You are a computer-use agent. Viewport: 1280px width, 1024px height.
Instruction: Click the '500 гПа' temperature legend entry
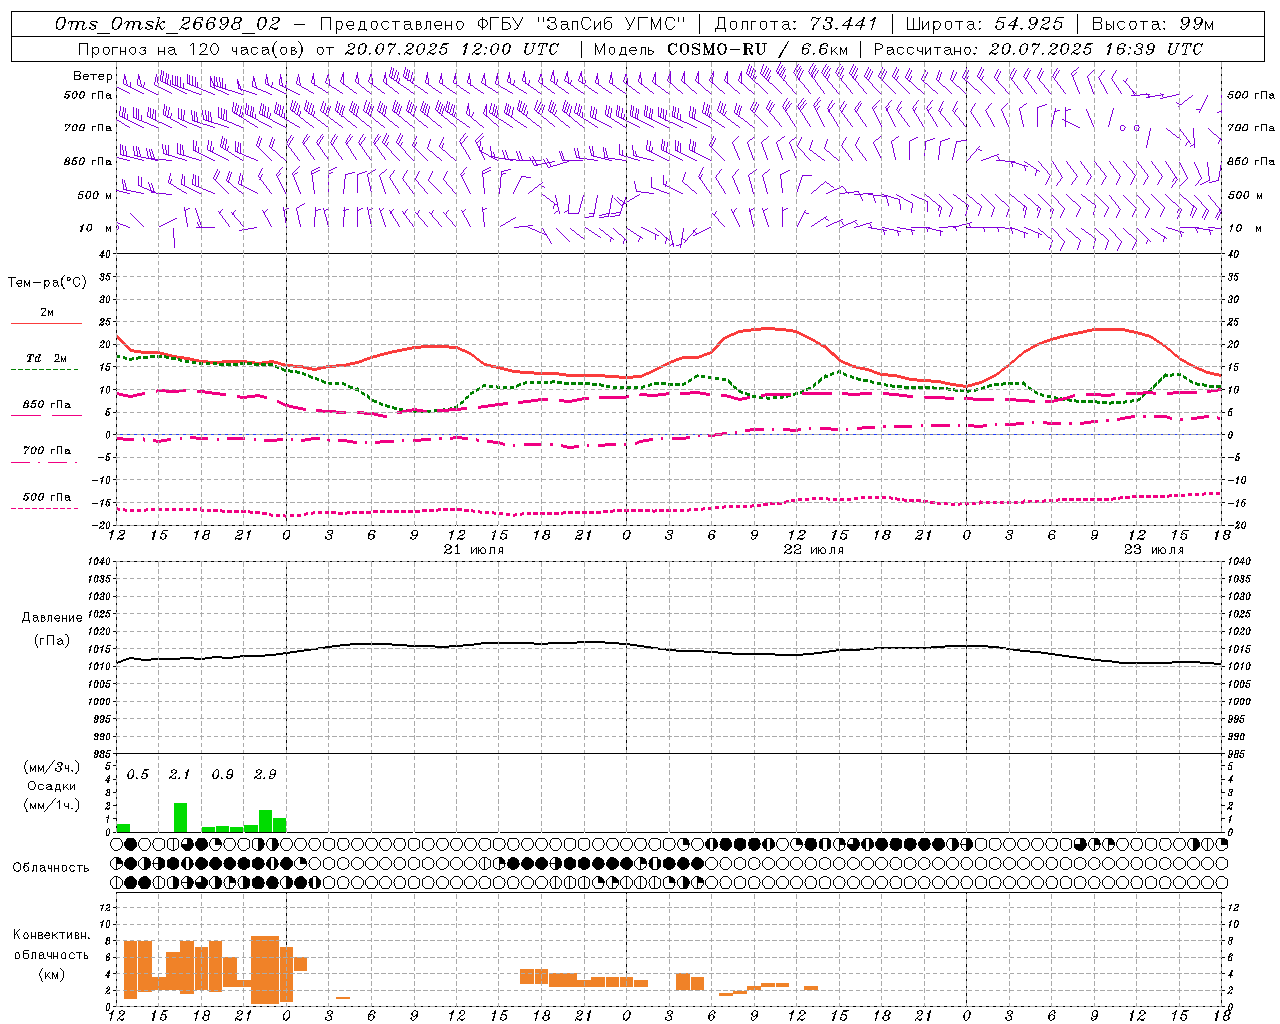point(46,497)
